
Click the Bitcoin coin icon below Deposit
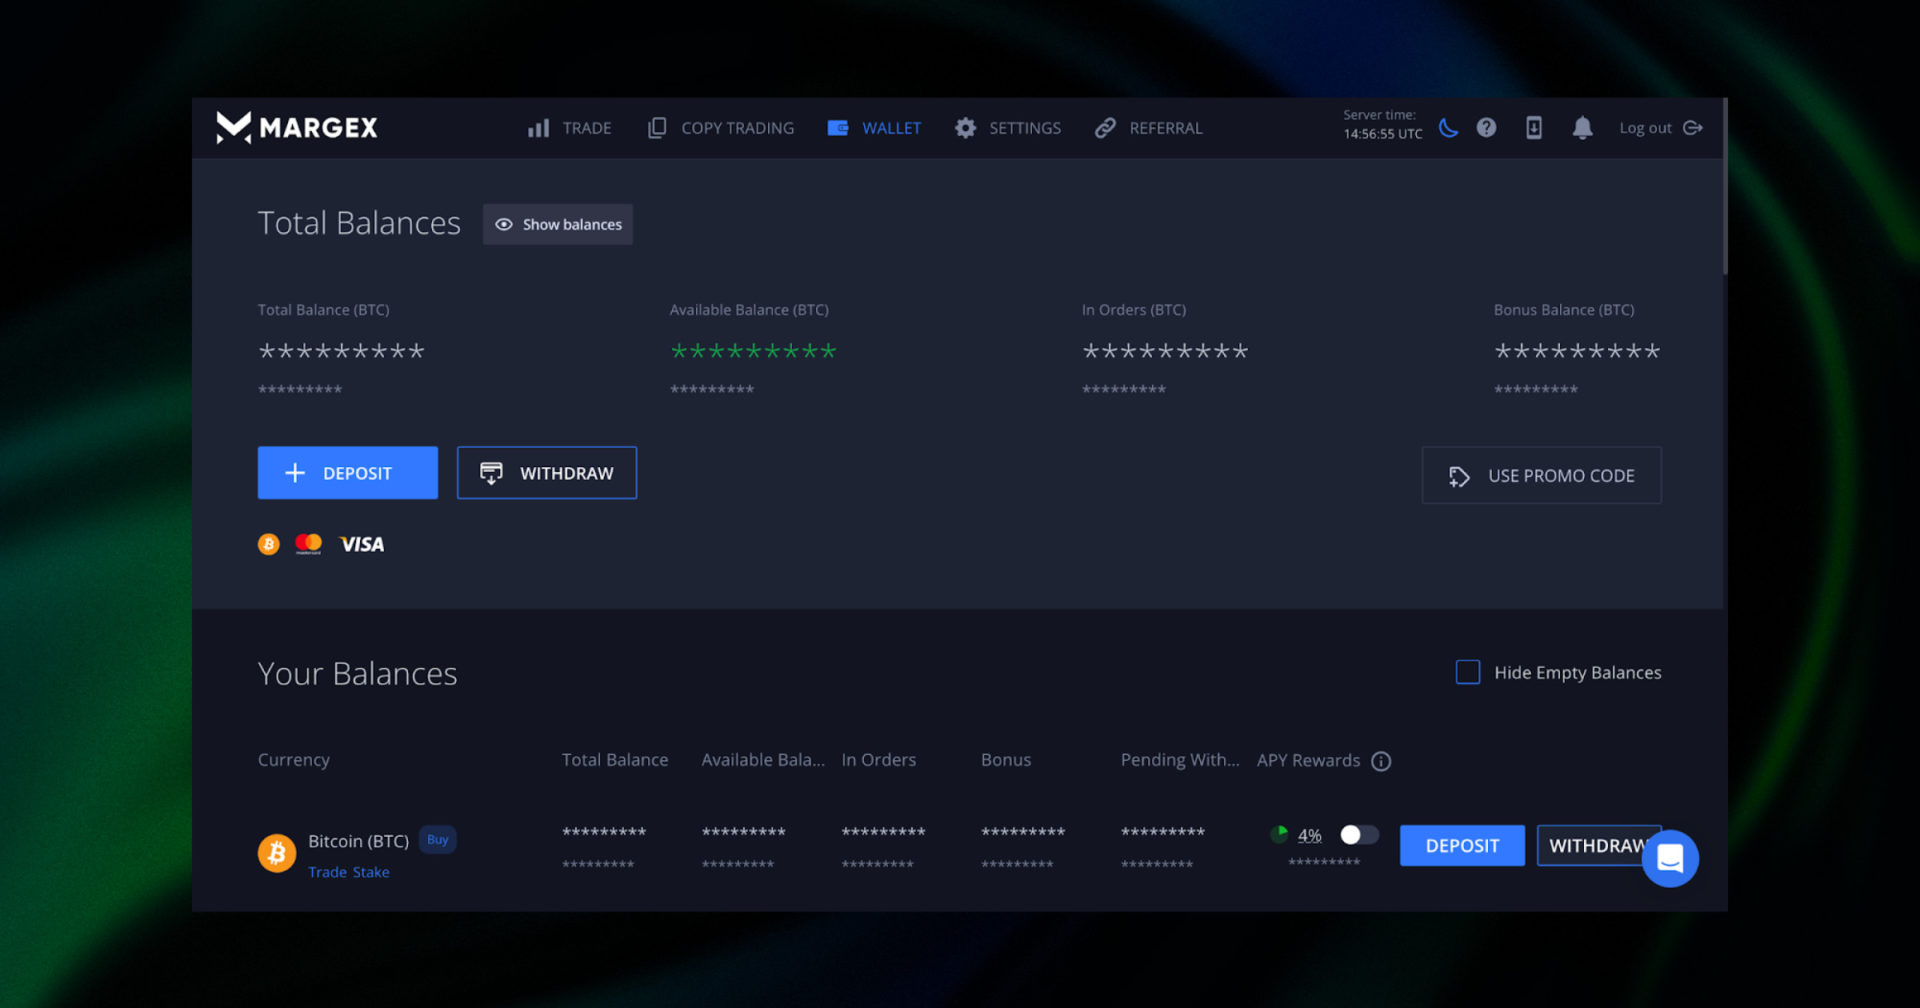[x=268, y=543]
